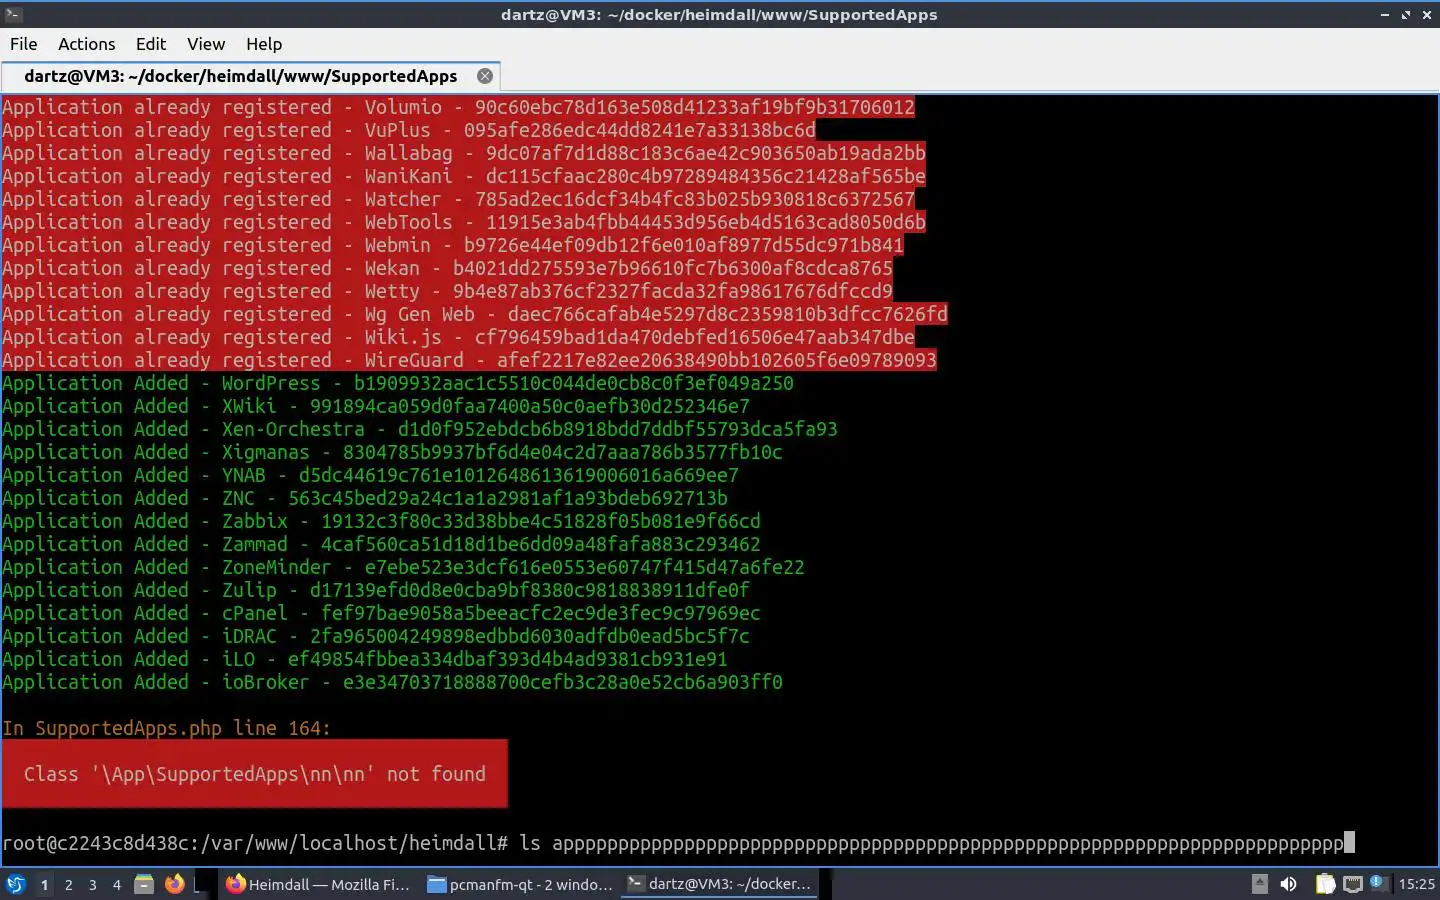Click the Watcher registered application line
Viewport: 1440px width, 900px height.
458,199
